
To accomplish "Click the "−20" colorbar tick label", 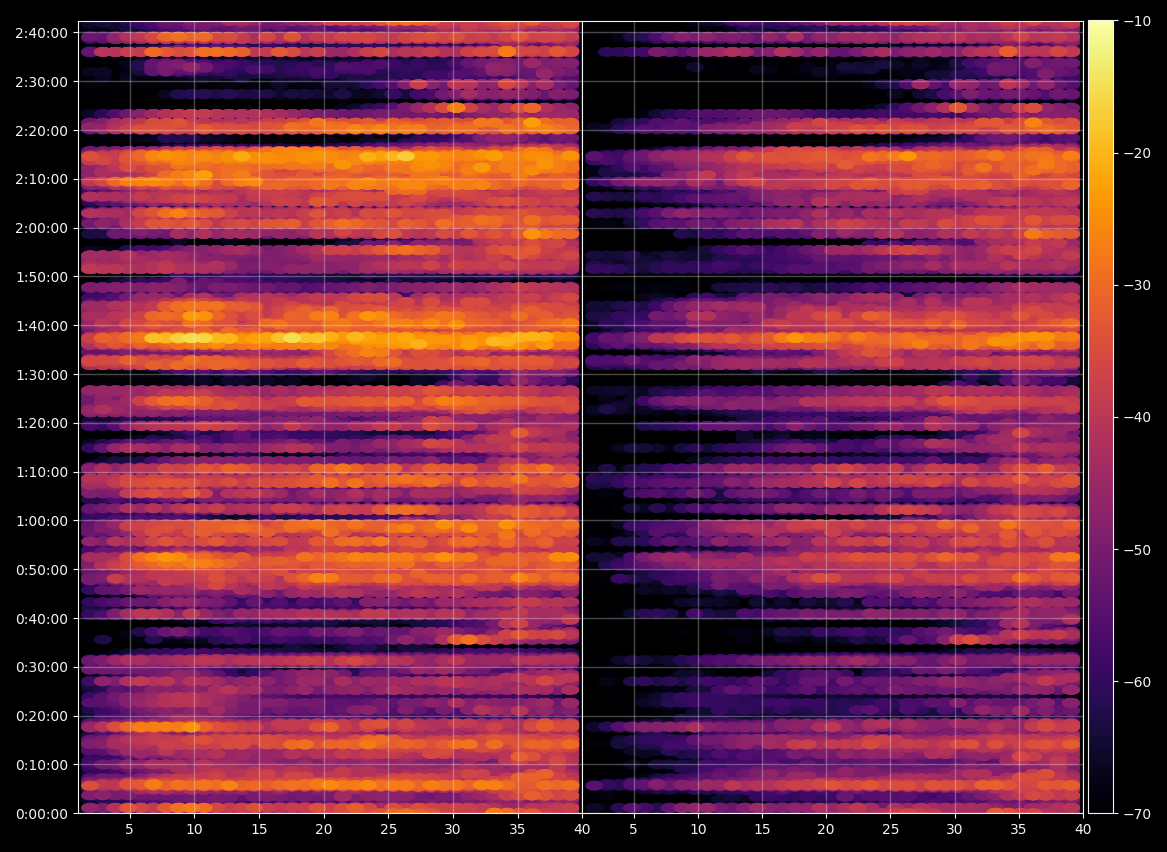I will pyautogui.click(x=1136, y=153).
